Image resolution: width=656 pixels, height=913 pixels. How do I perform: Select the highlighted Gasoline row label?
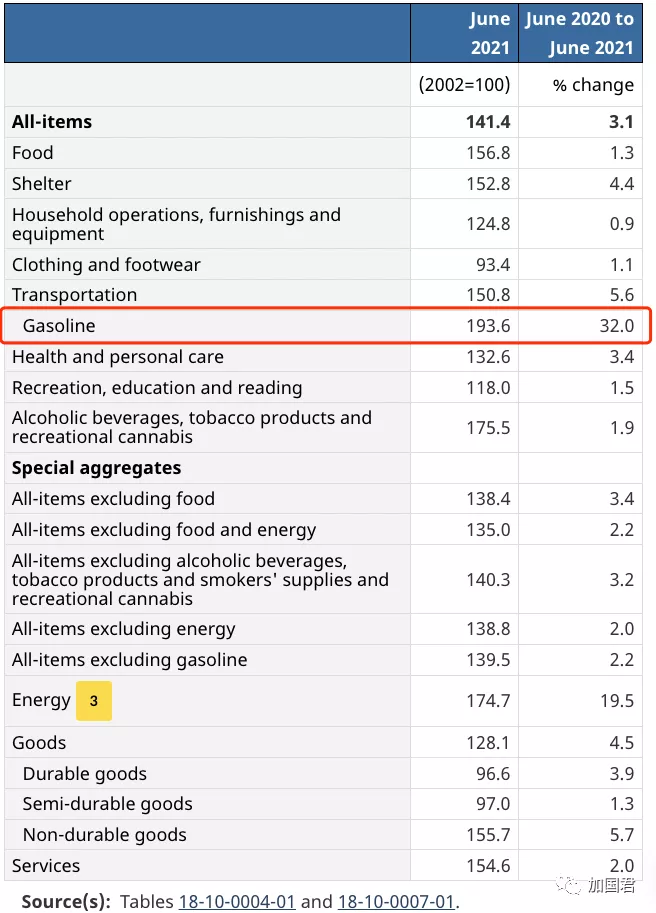pyautogui.click(x=59, y=326)
